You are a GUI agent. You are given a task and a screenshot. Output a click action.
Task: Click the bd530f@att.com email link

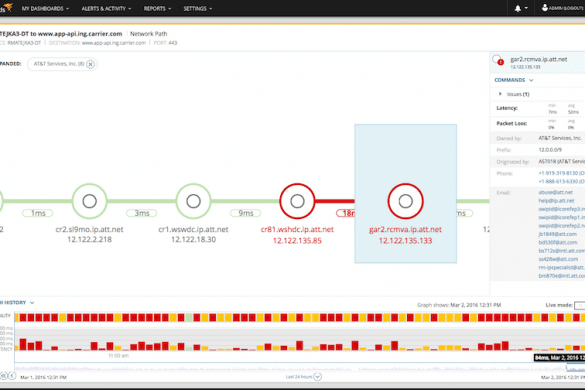click(x=557, y=242)
